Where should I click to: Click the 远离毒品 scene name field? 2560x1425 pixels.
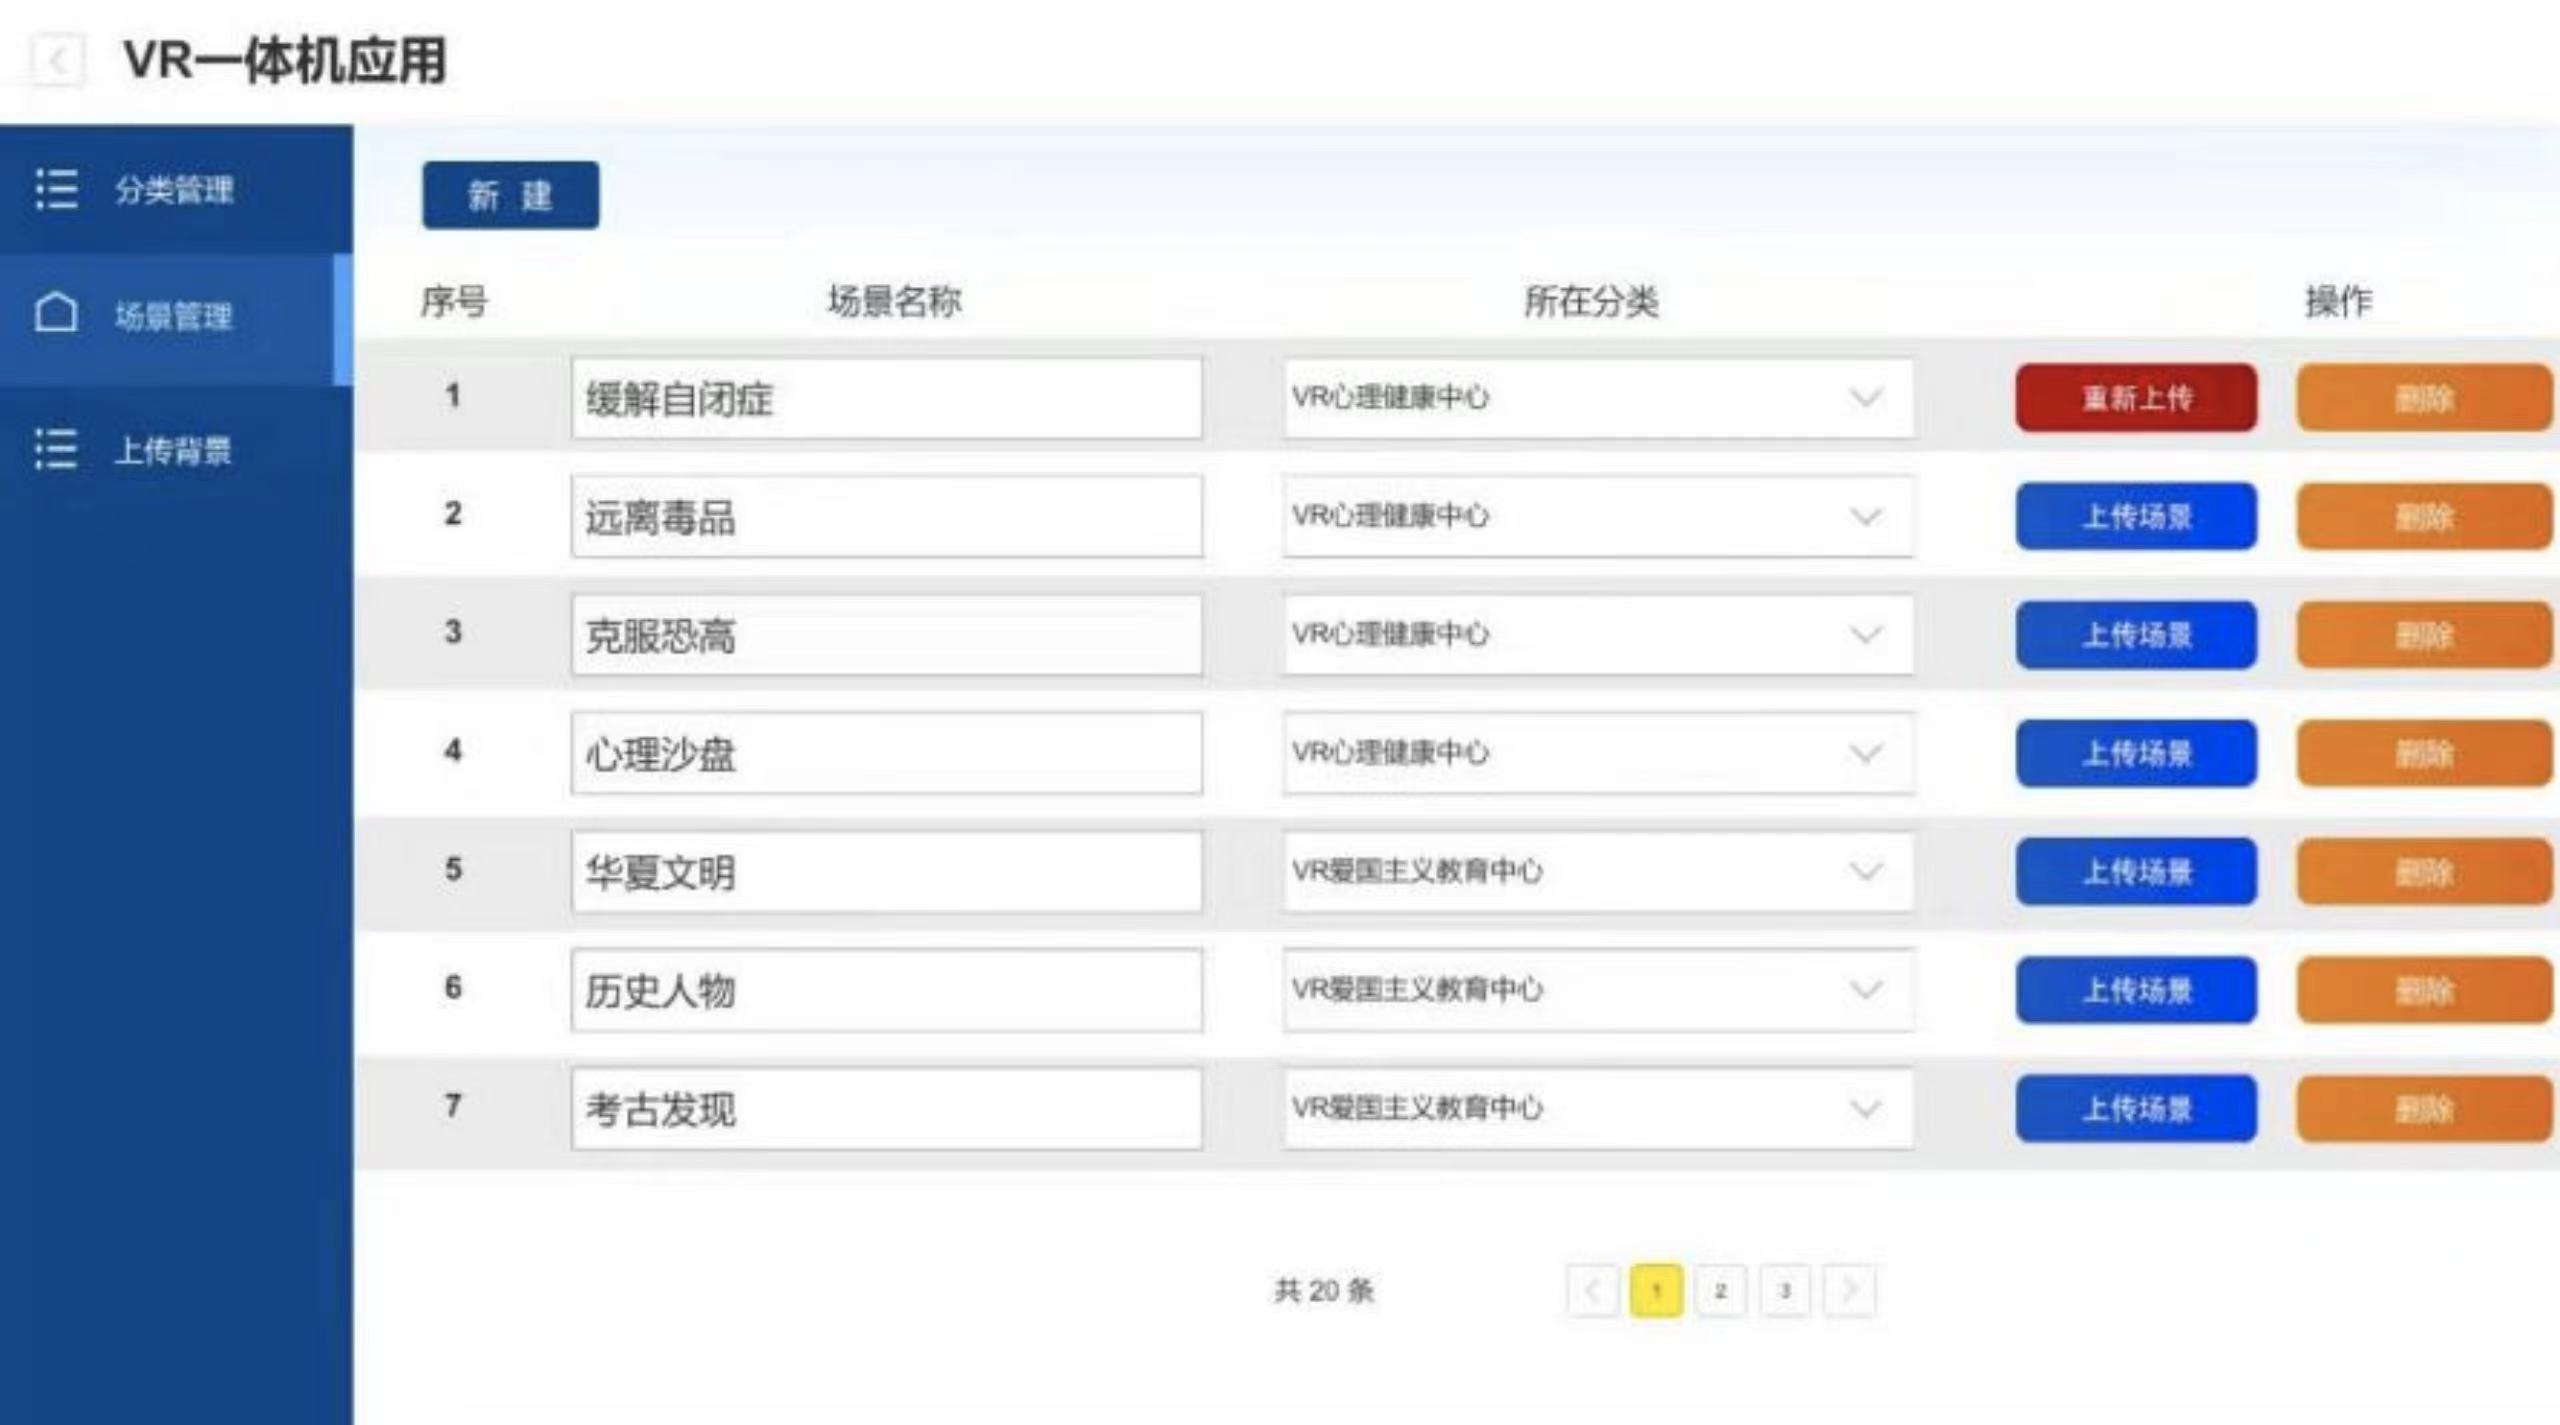coord(886,516)
